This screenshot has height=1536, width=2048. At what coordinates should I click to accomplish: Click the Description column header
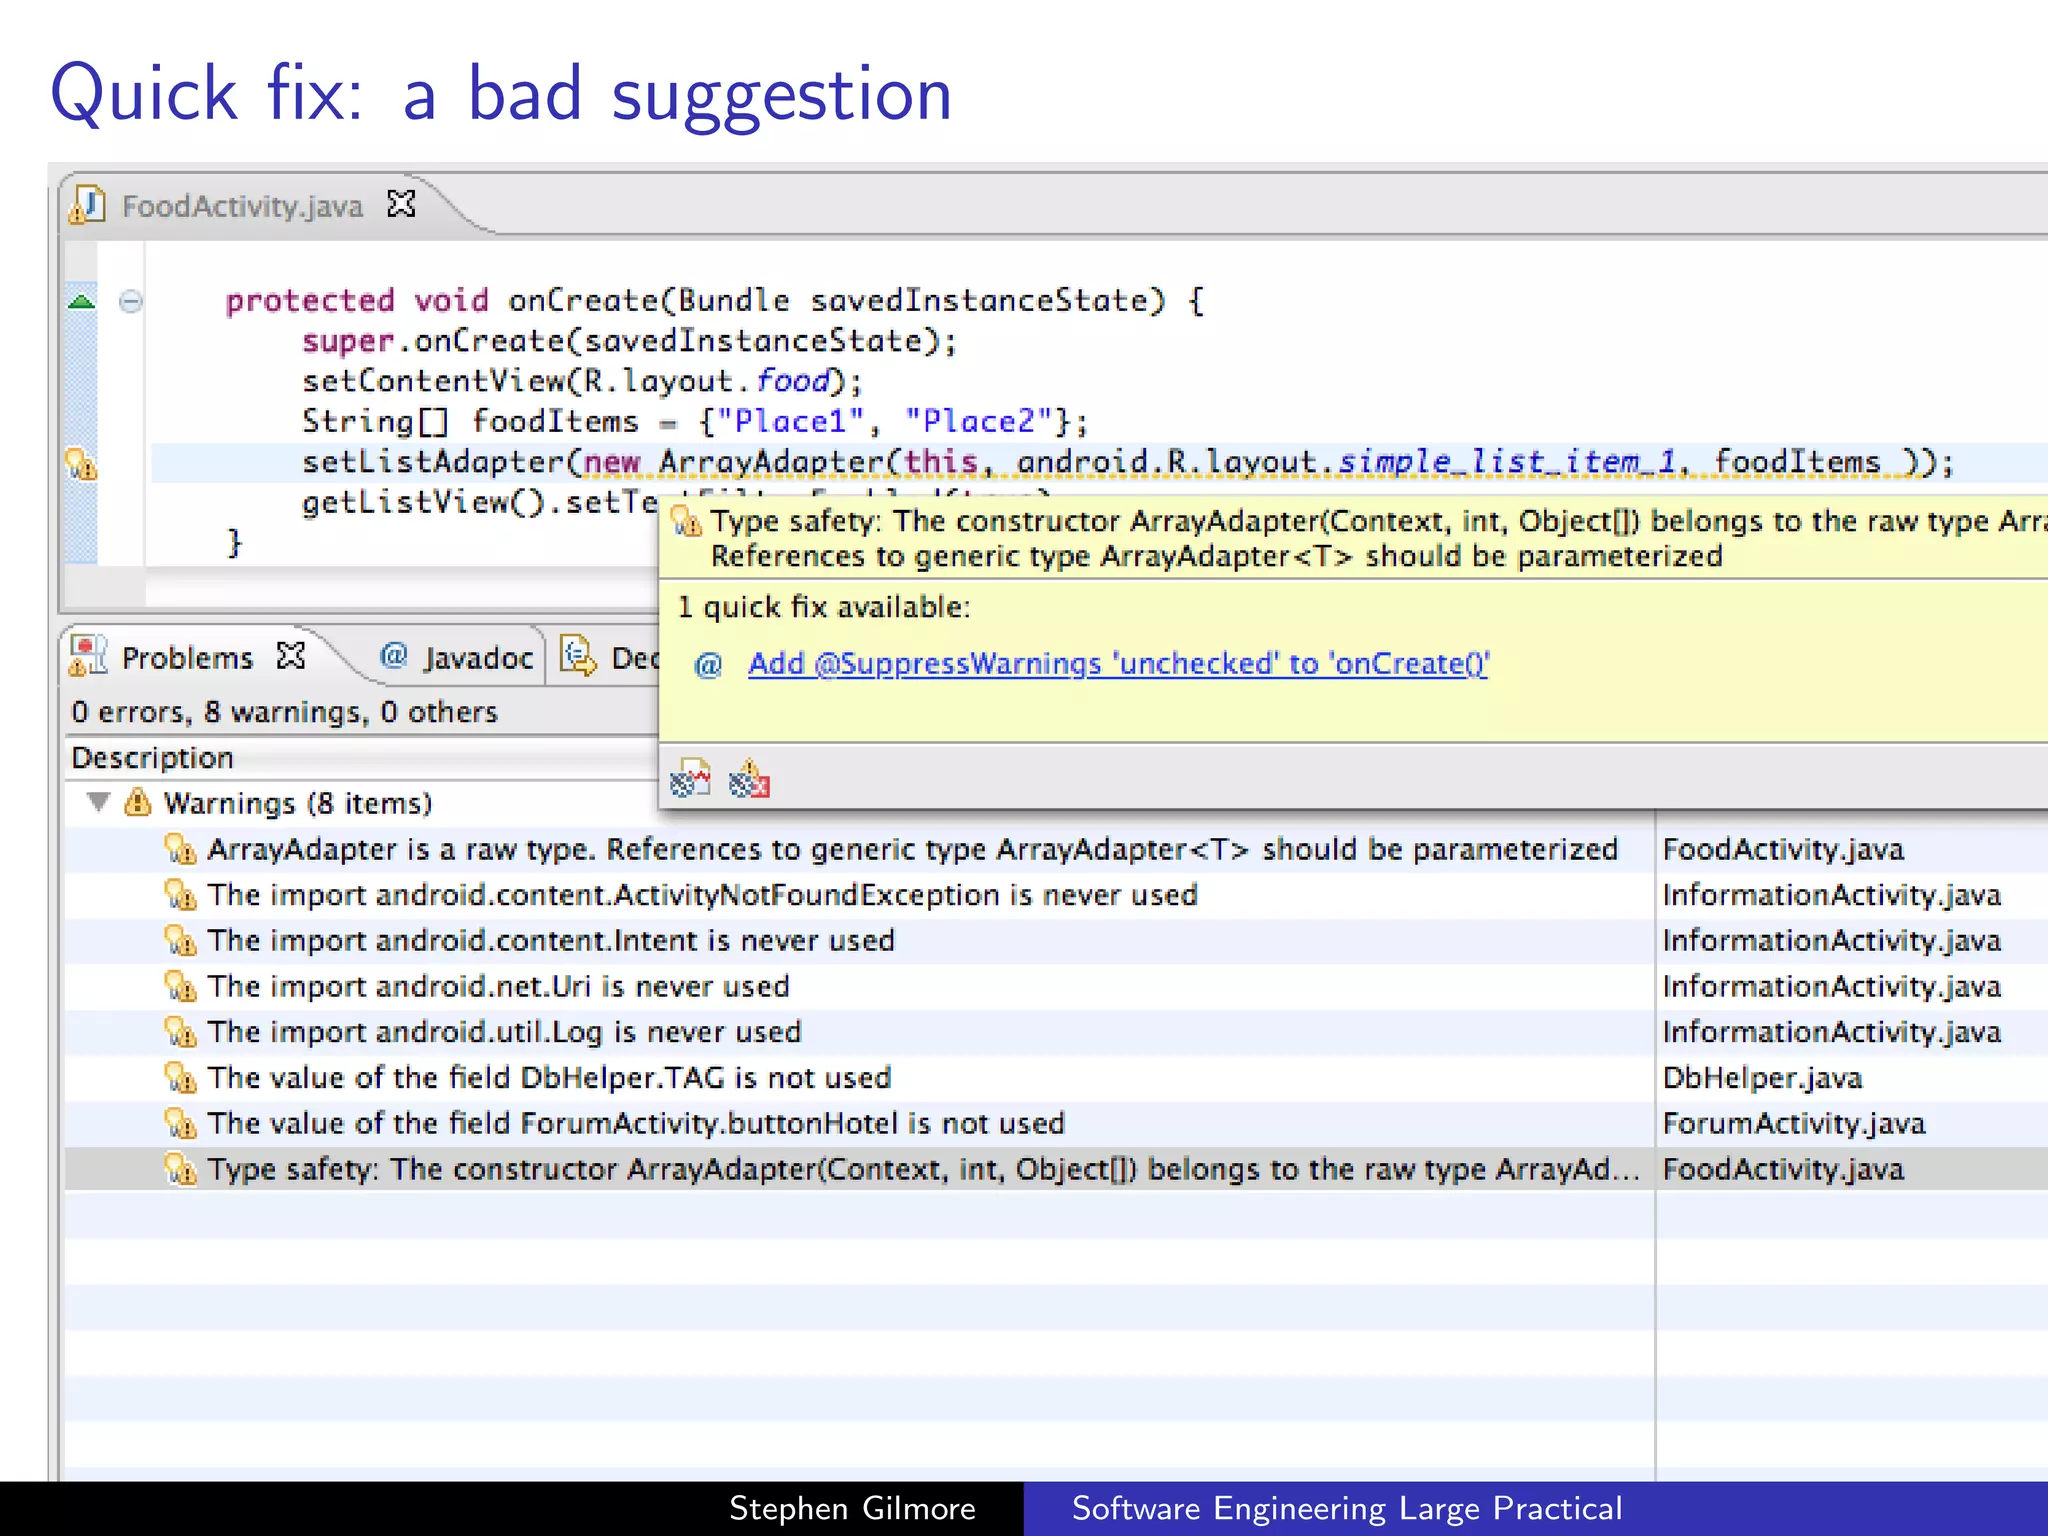[x=152, y=758]
